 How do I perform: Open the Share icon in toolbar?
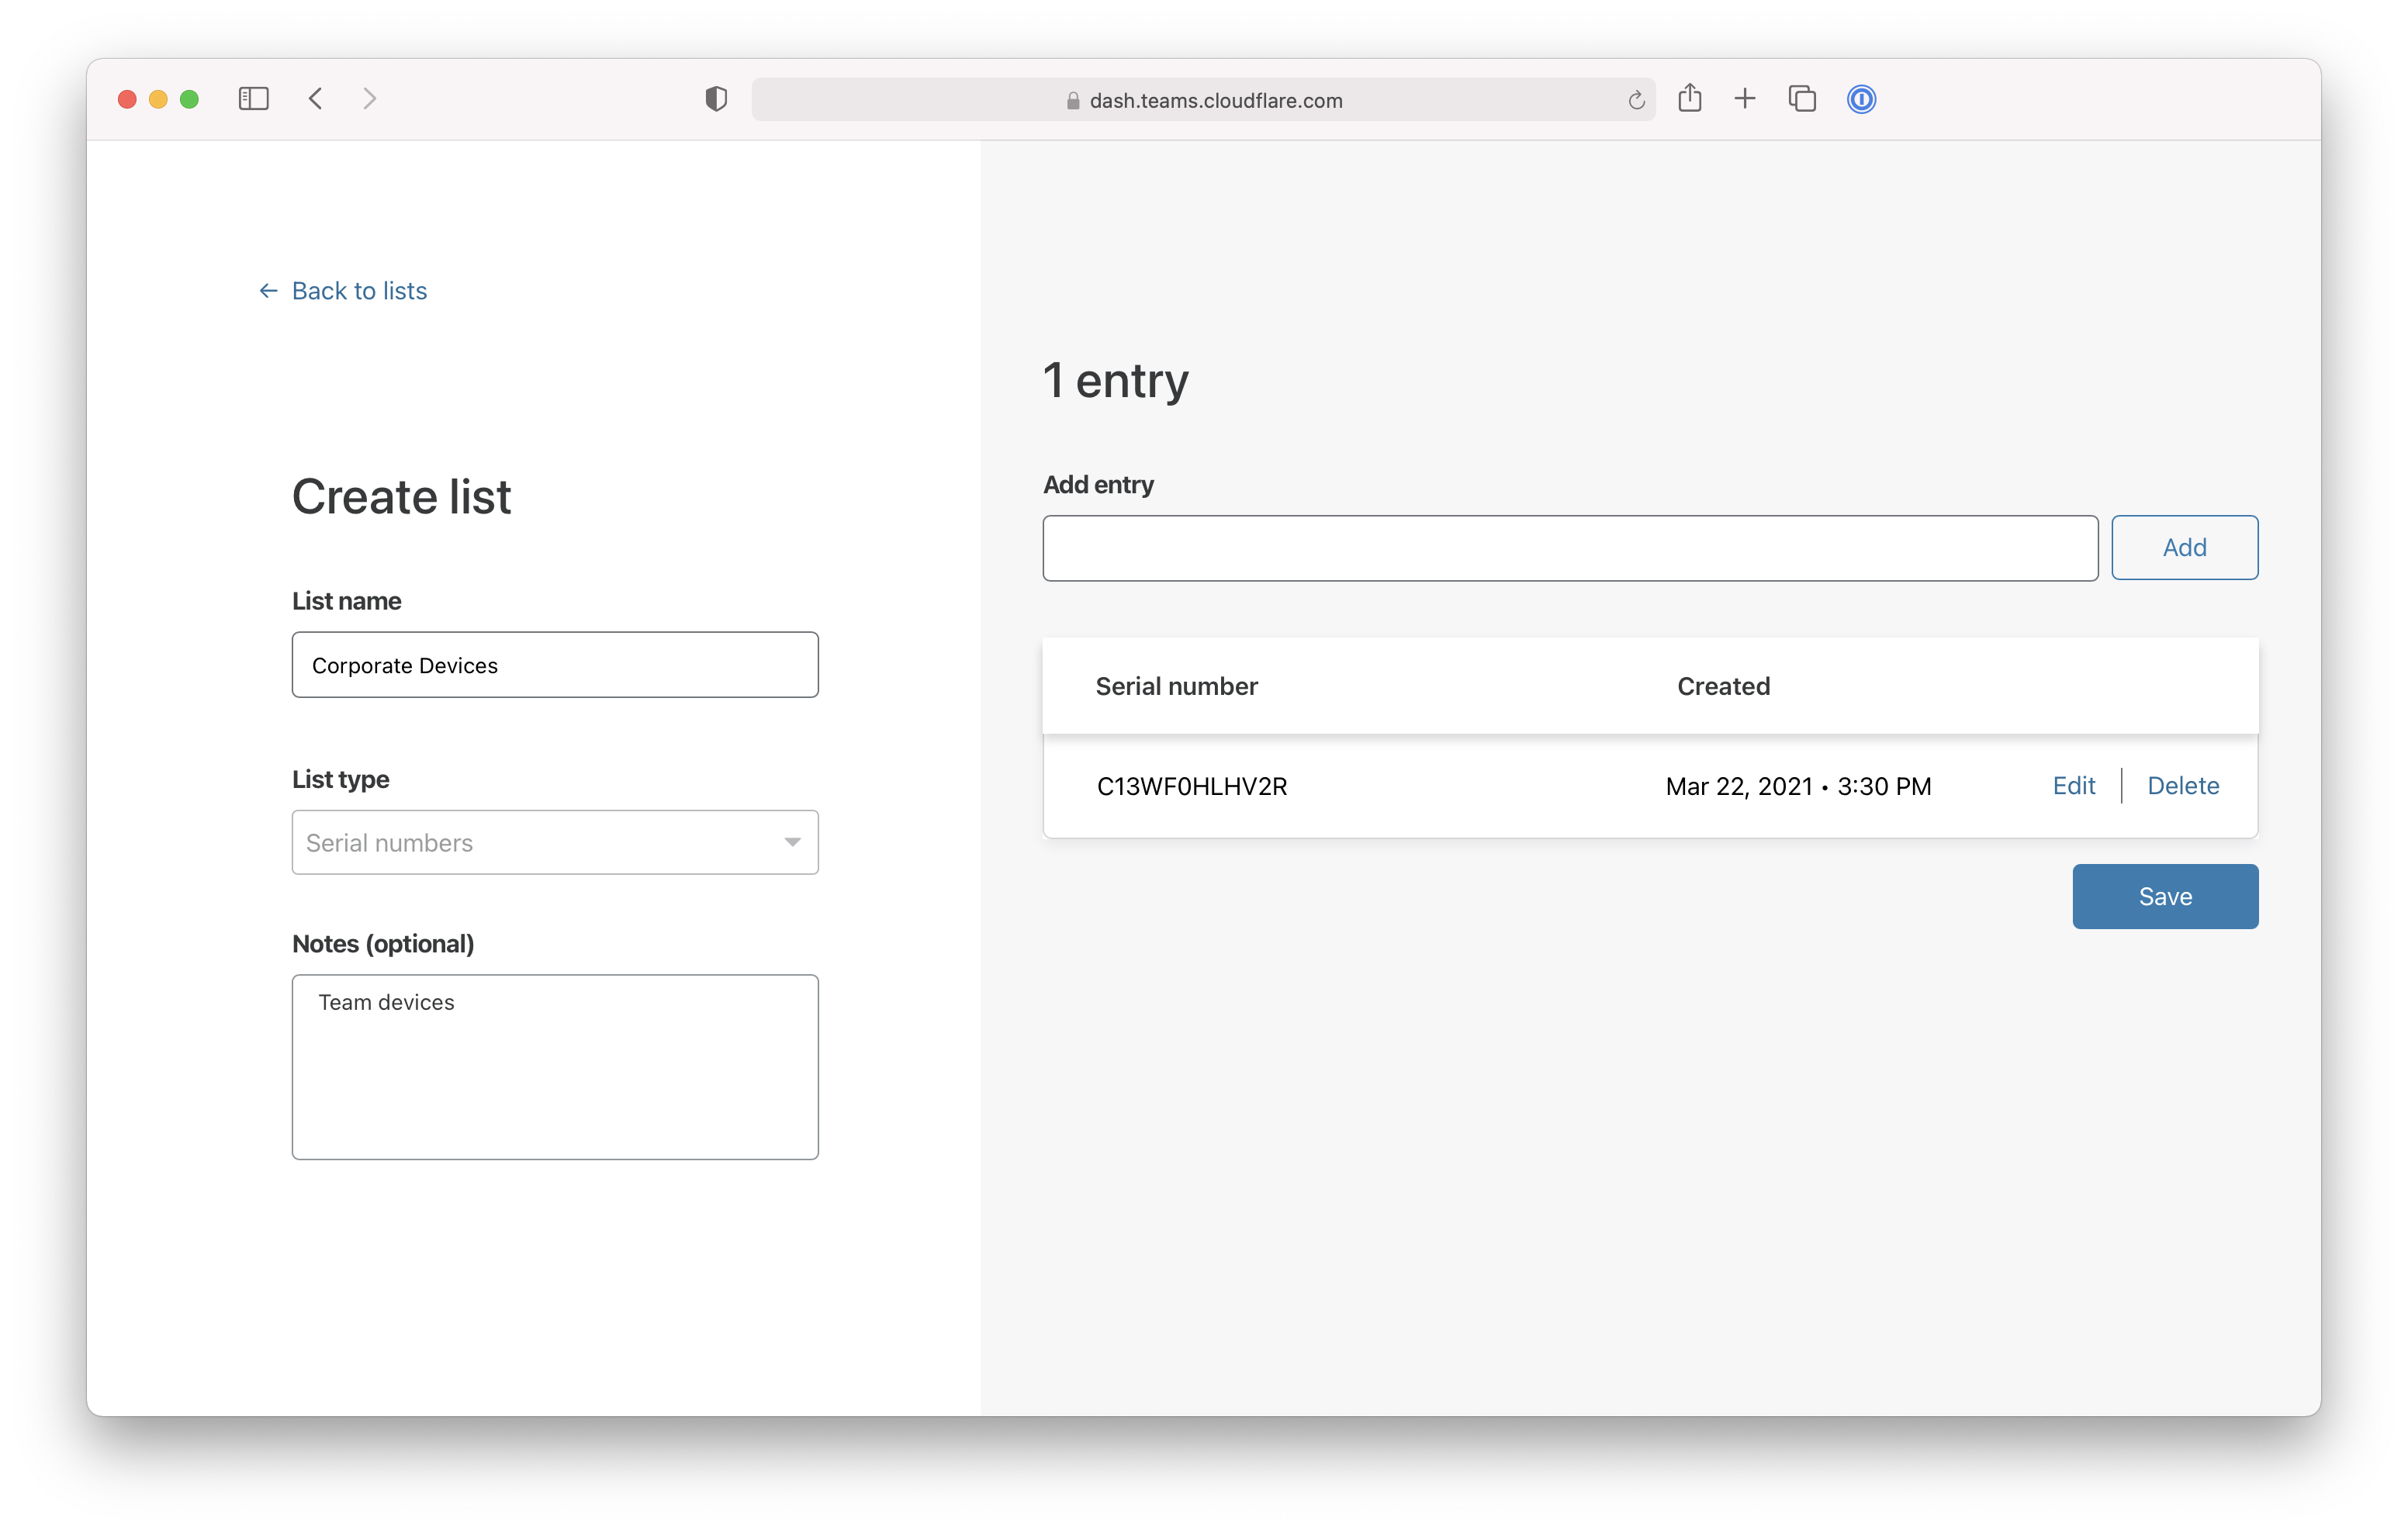pyautogui.click(x=1690, y=98)
